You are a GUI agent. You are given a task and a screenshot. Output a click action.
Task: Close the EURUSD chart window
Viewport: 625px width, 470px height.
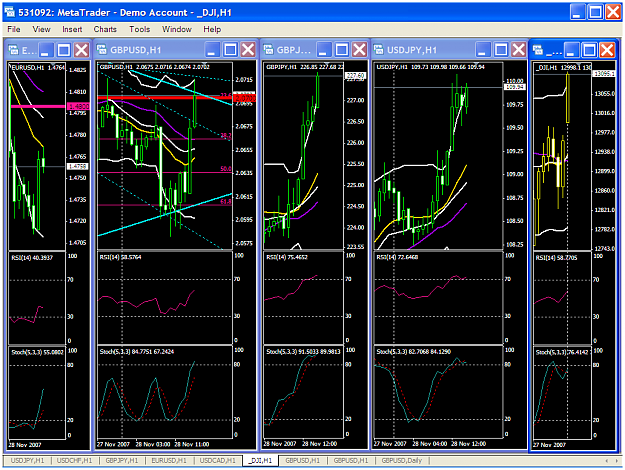tap(82, 50)
